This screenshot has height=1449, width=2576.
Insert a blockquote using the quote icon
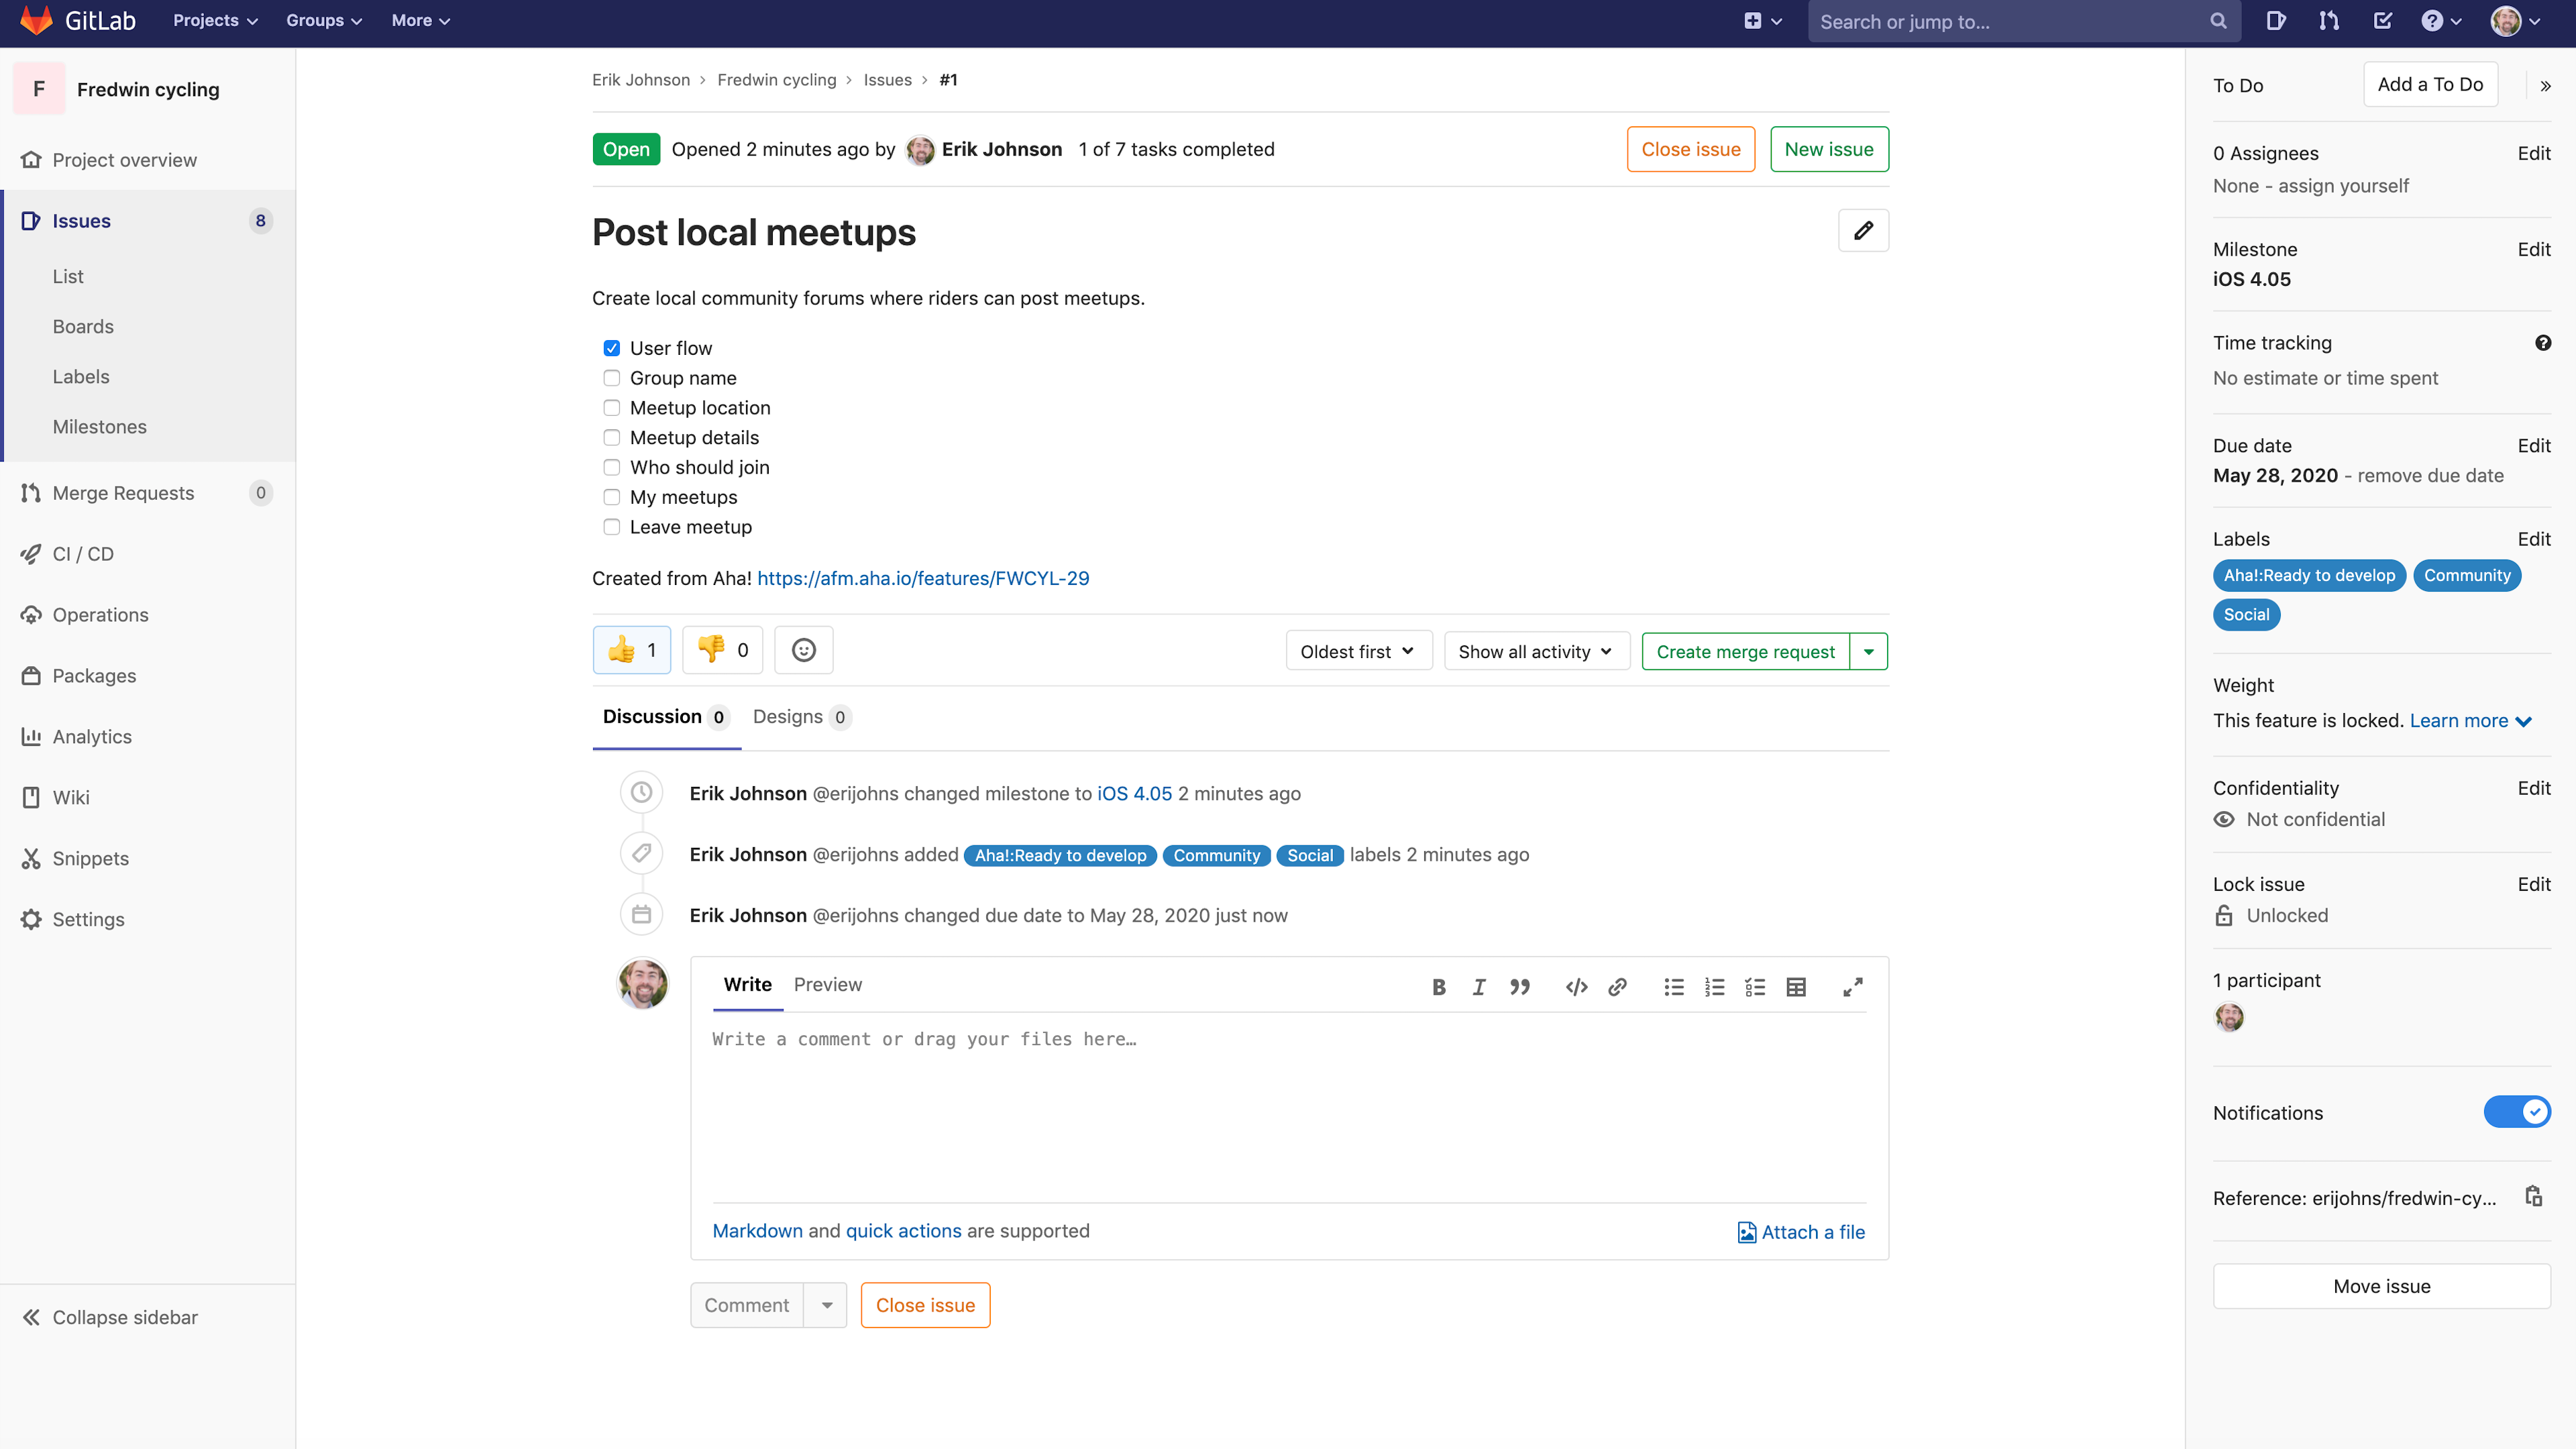(1519, 987)
